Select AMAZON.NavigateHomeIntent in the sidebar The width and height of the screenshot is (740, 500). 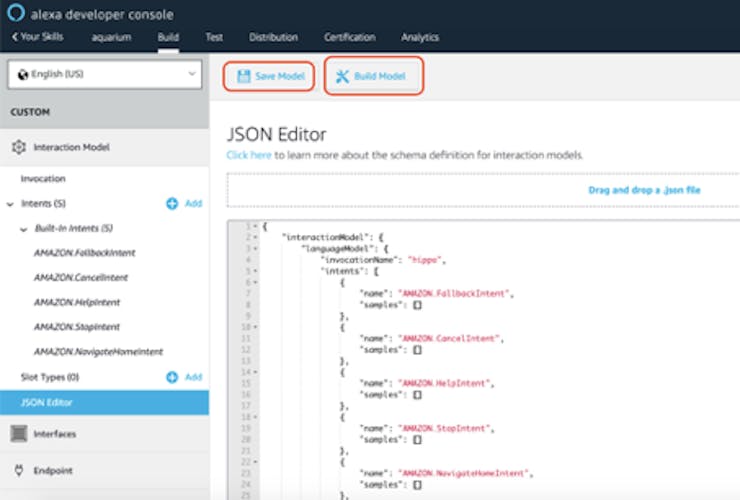coord(98,352)
